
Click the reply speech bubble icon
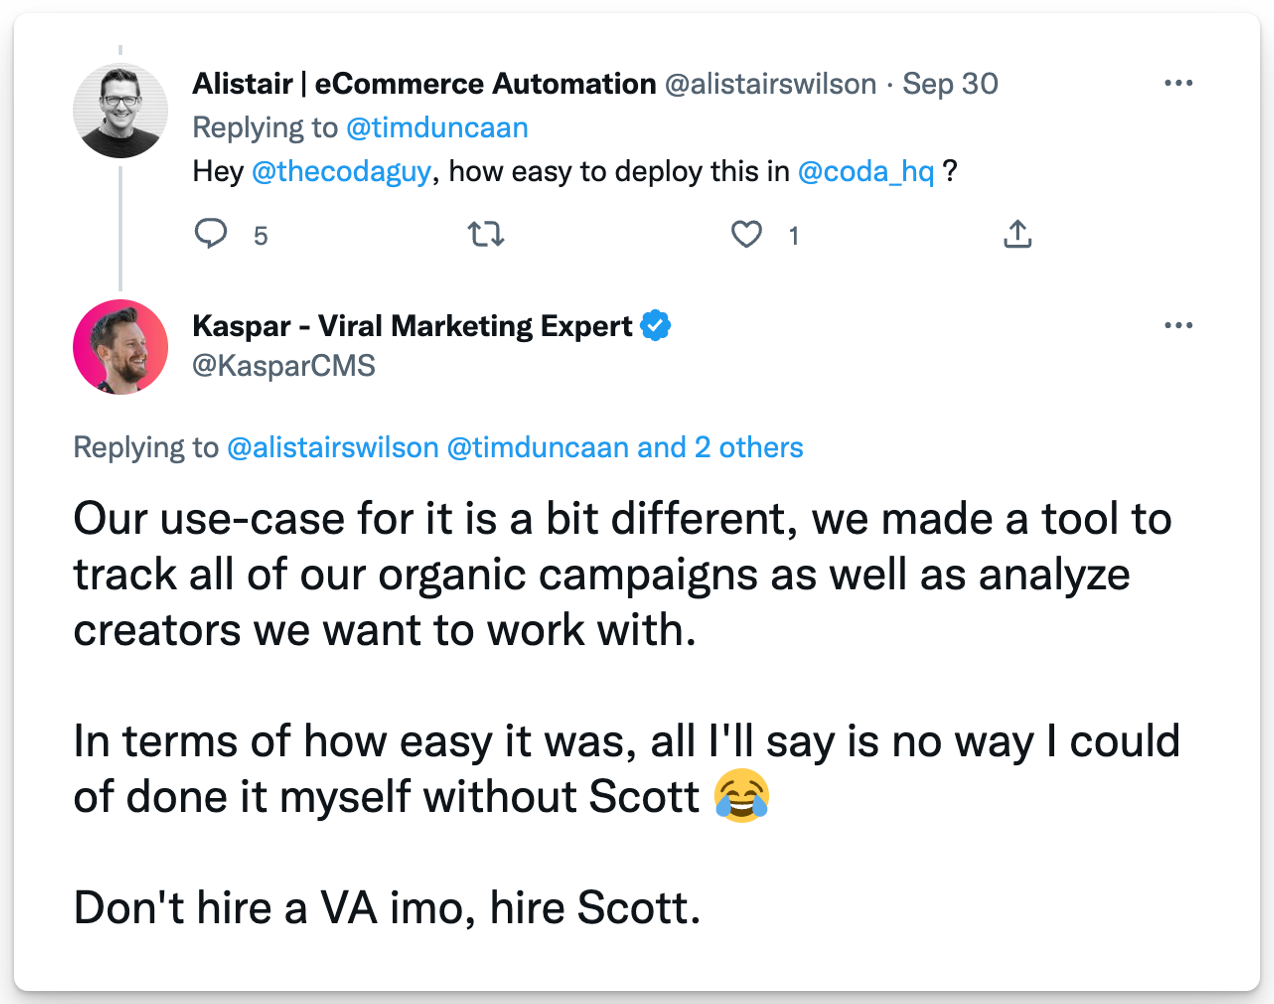point(210,234)
